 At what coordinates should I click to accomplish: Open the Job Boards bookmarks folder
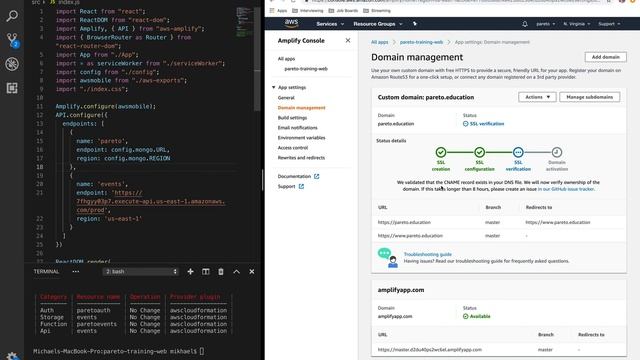[x=343, y=11]
